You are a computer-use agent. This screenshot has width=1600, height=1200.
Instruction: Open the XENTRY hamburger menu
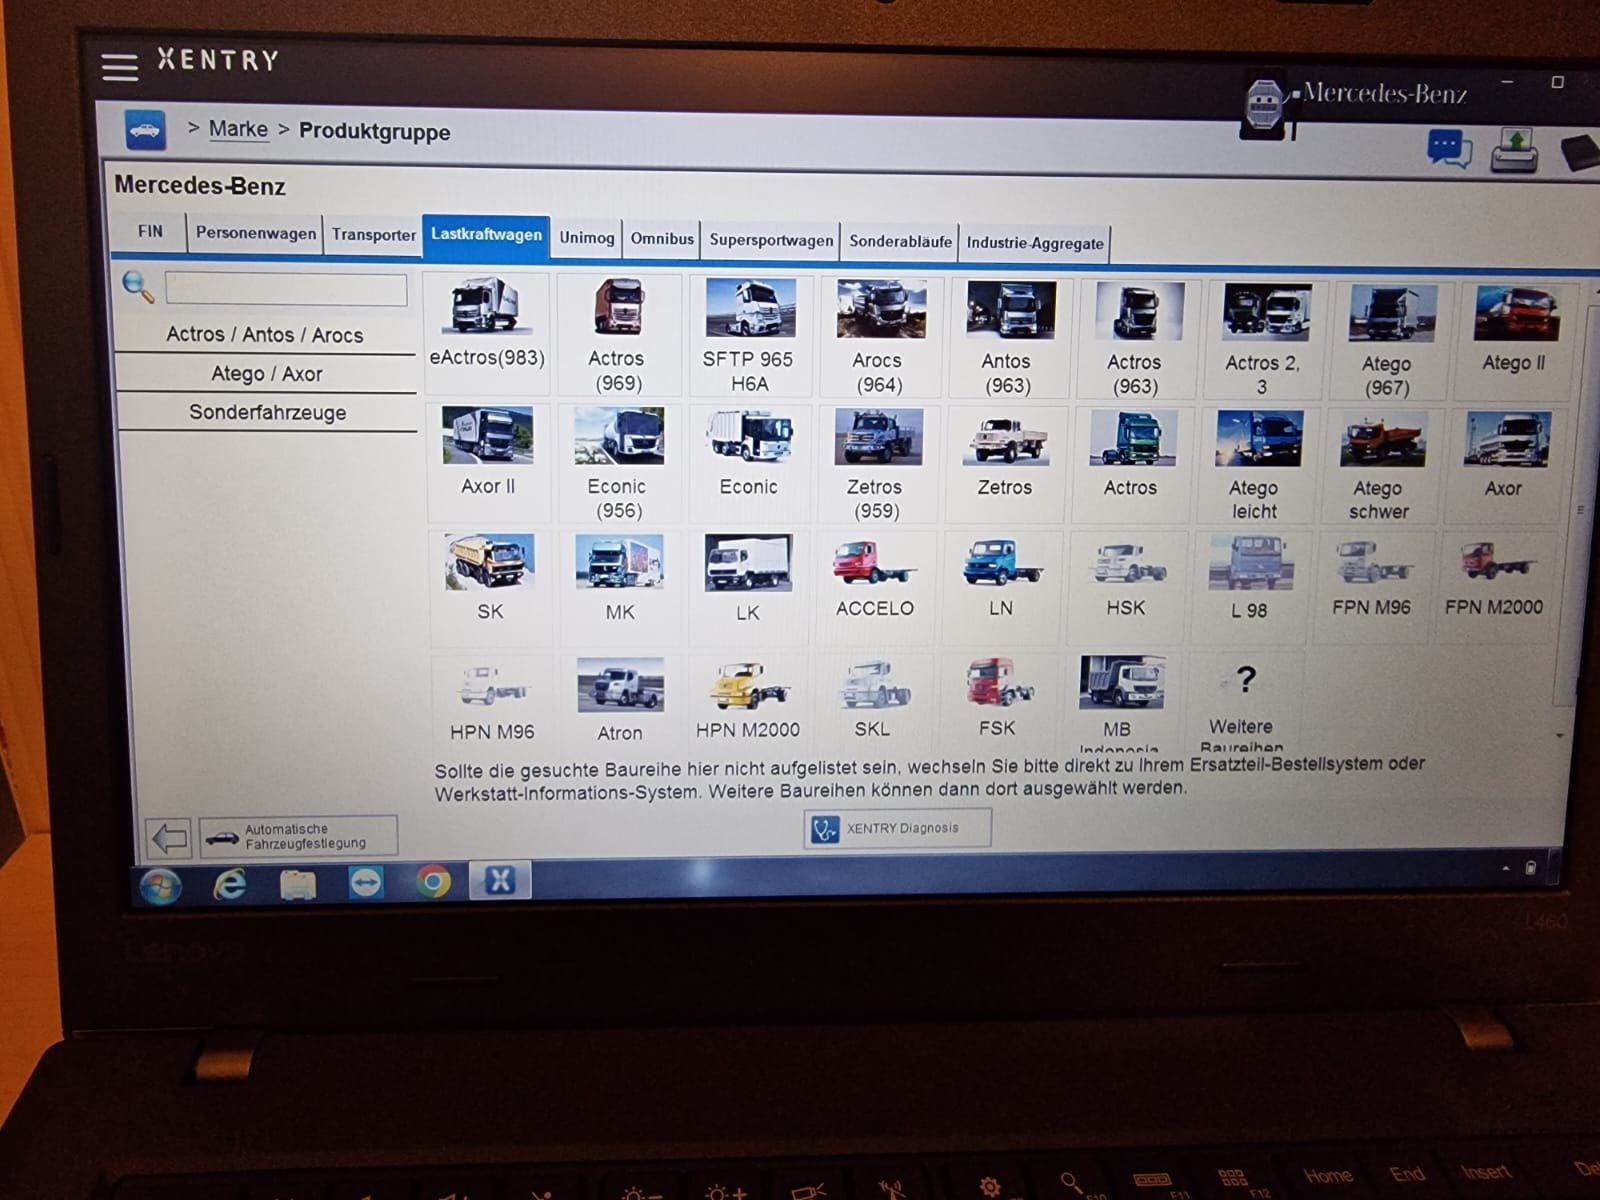pos(119,67)
